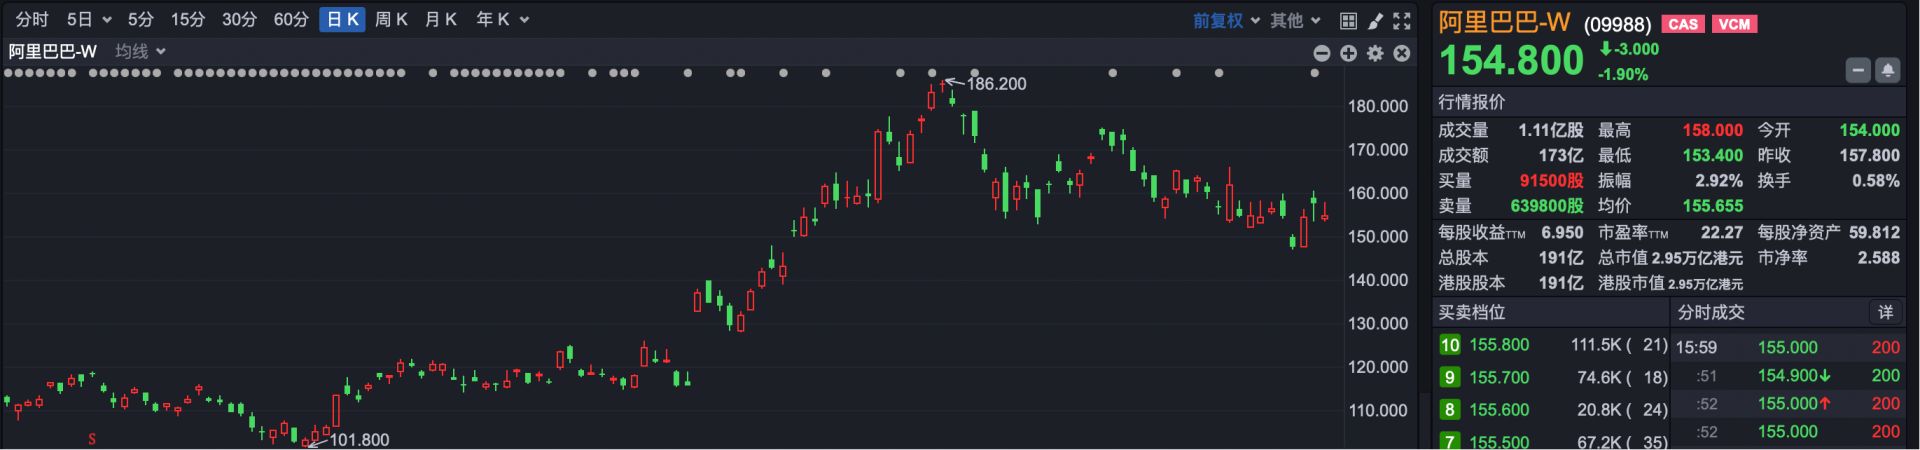Open the chart layout grid icon
Viewport: 1920px width, 450px height.
click(x=1348, y=20)
